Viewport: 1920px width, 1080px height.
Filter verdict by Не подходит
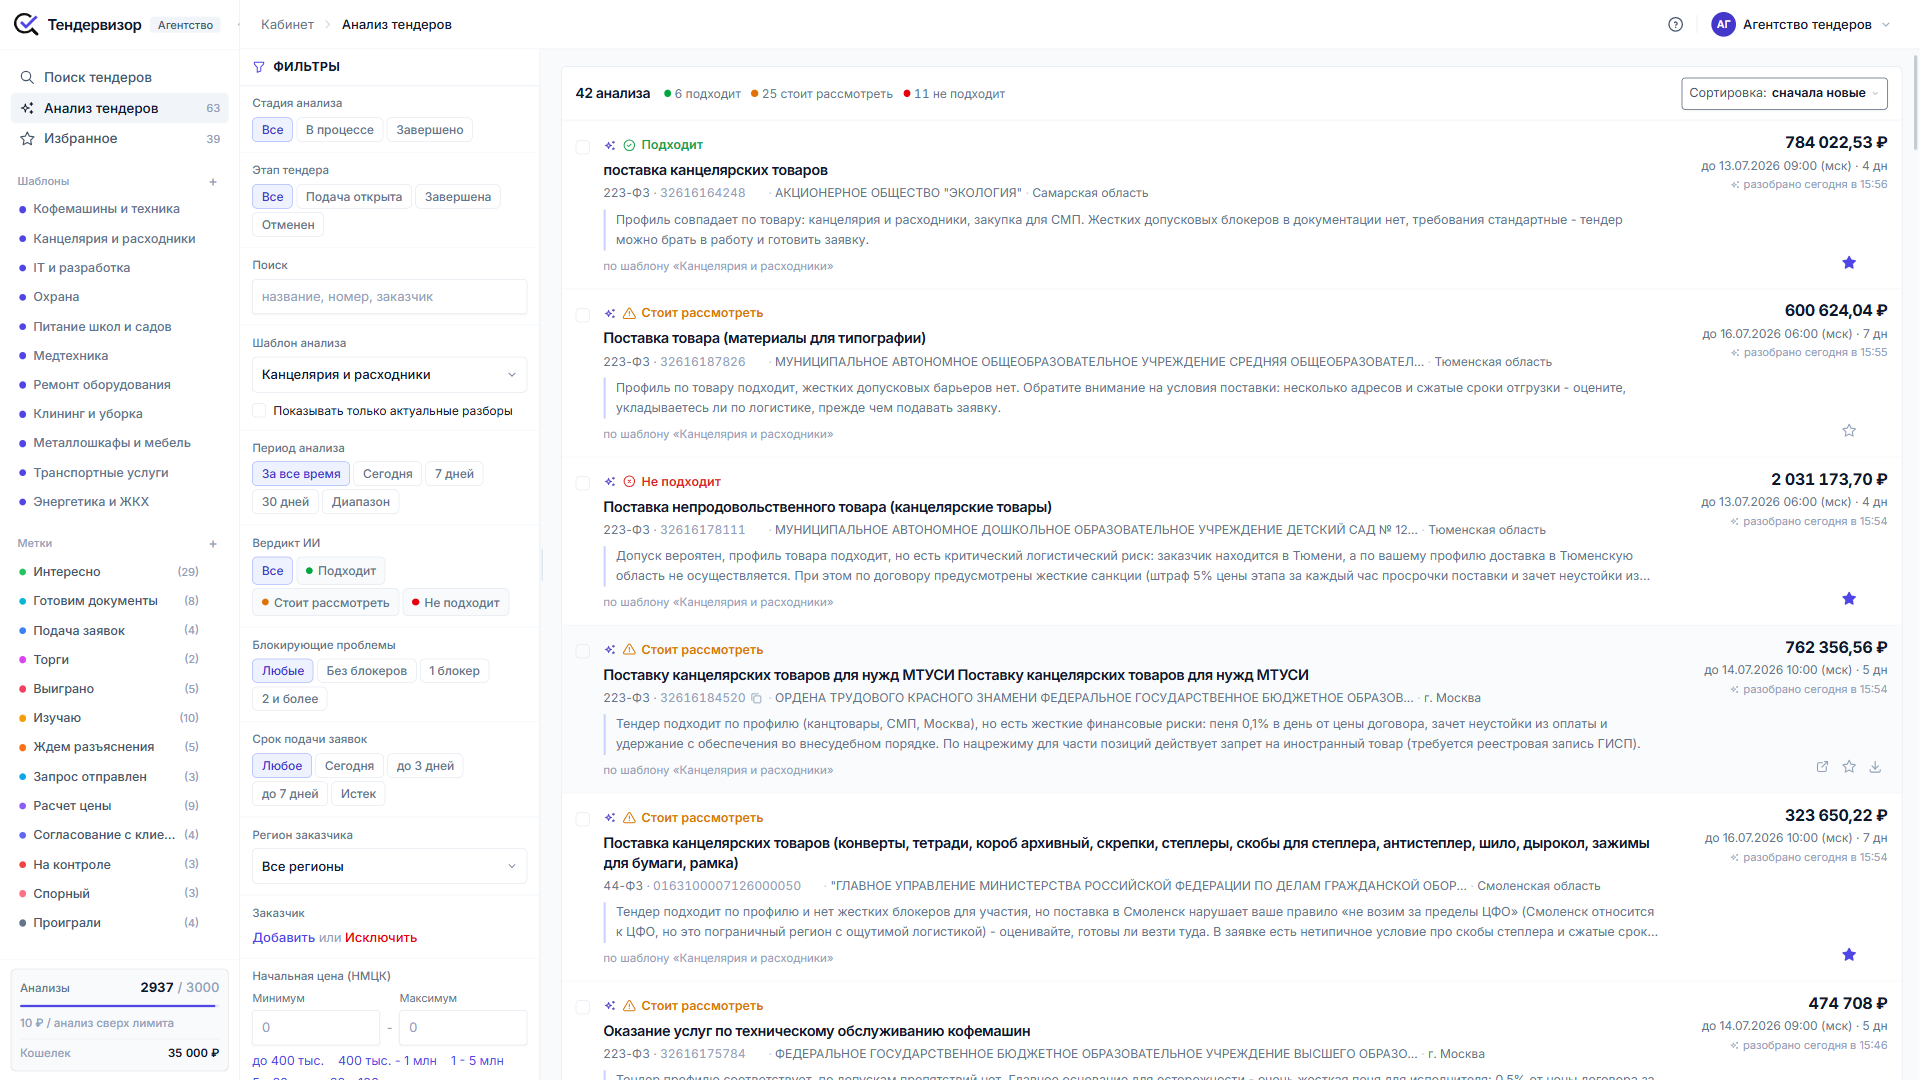(456, 603)
